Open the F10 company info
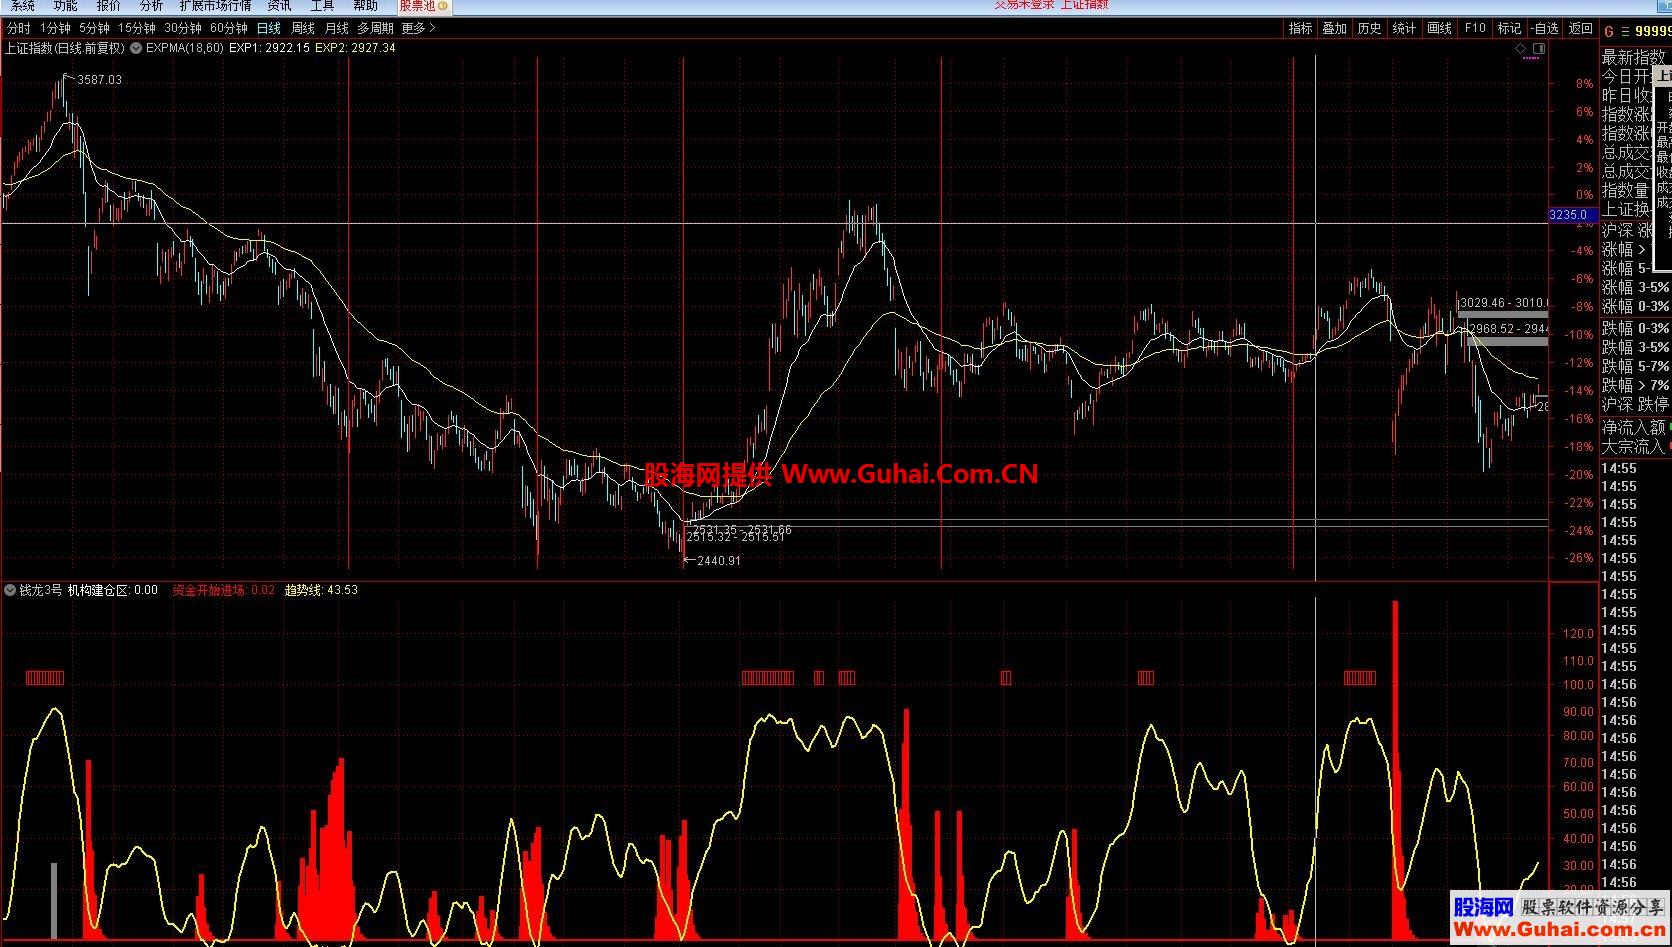Screen dimensions: 1672x947 tap(1475, 28)
